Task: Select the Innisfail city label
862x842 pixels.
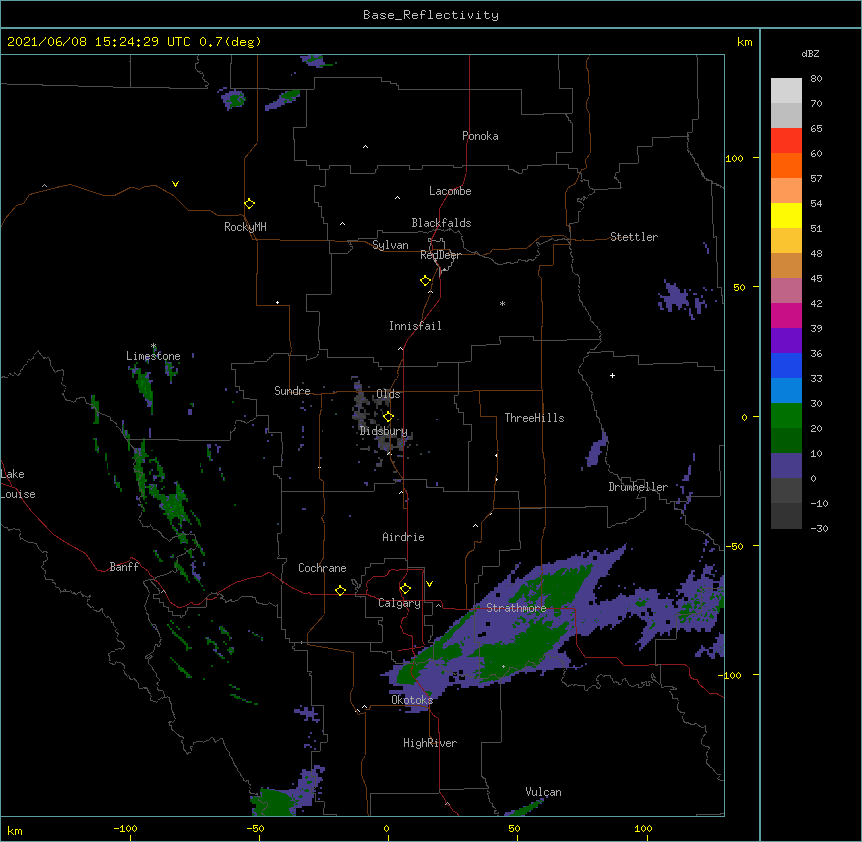Action: [x=415, y=326]
